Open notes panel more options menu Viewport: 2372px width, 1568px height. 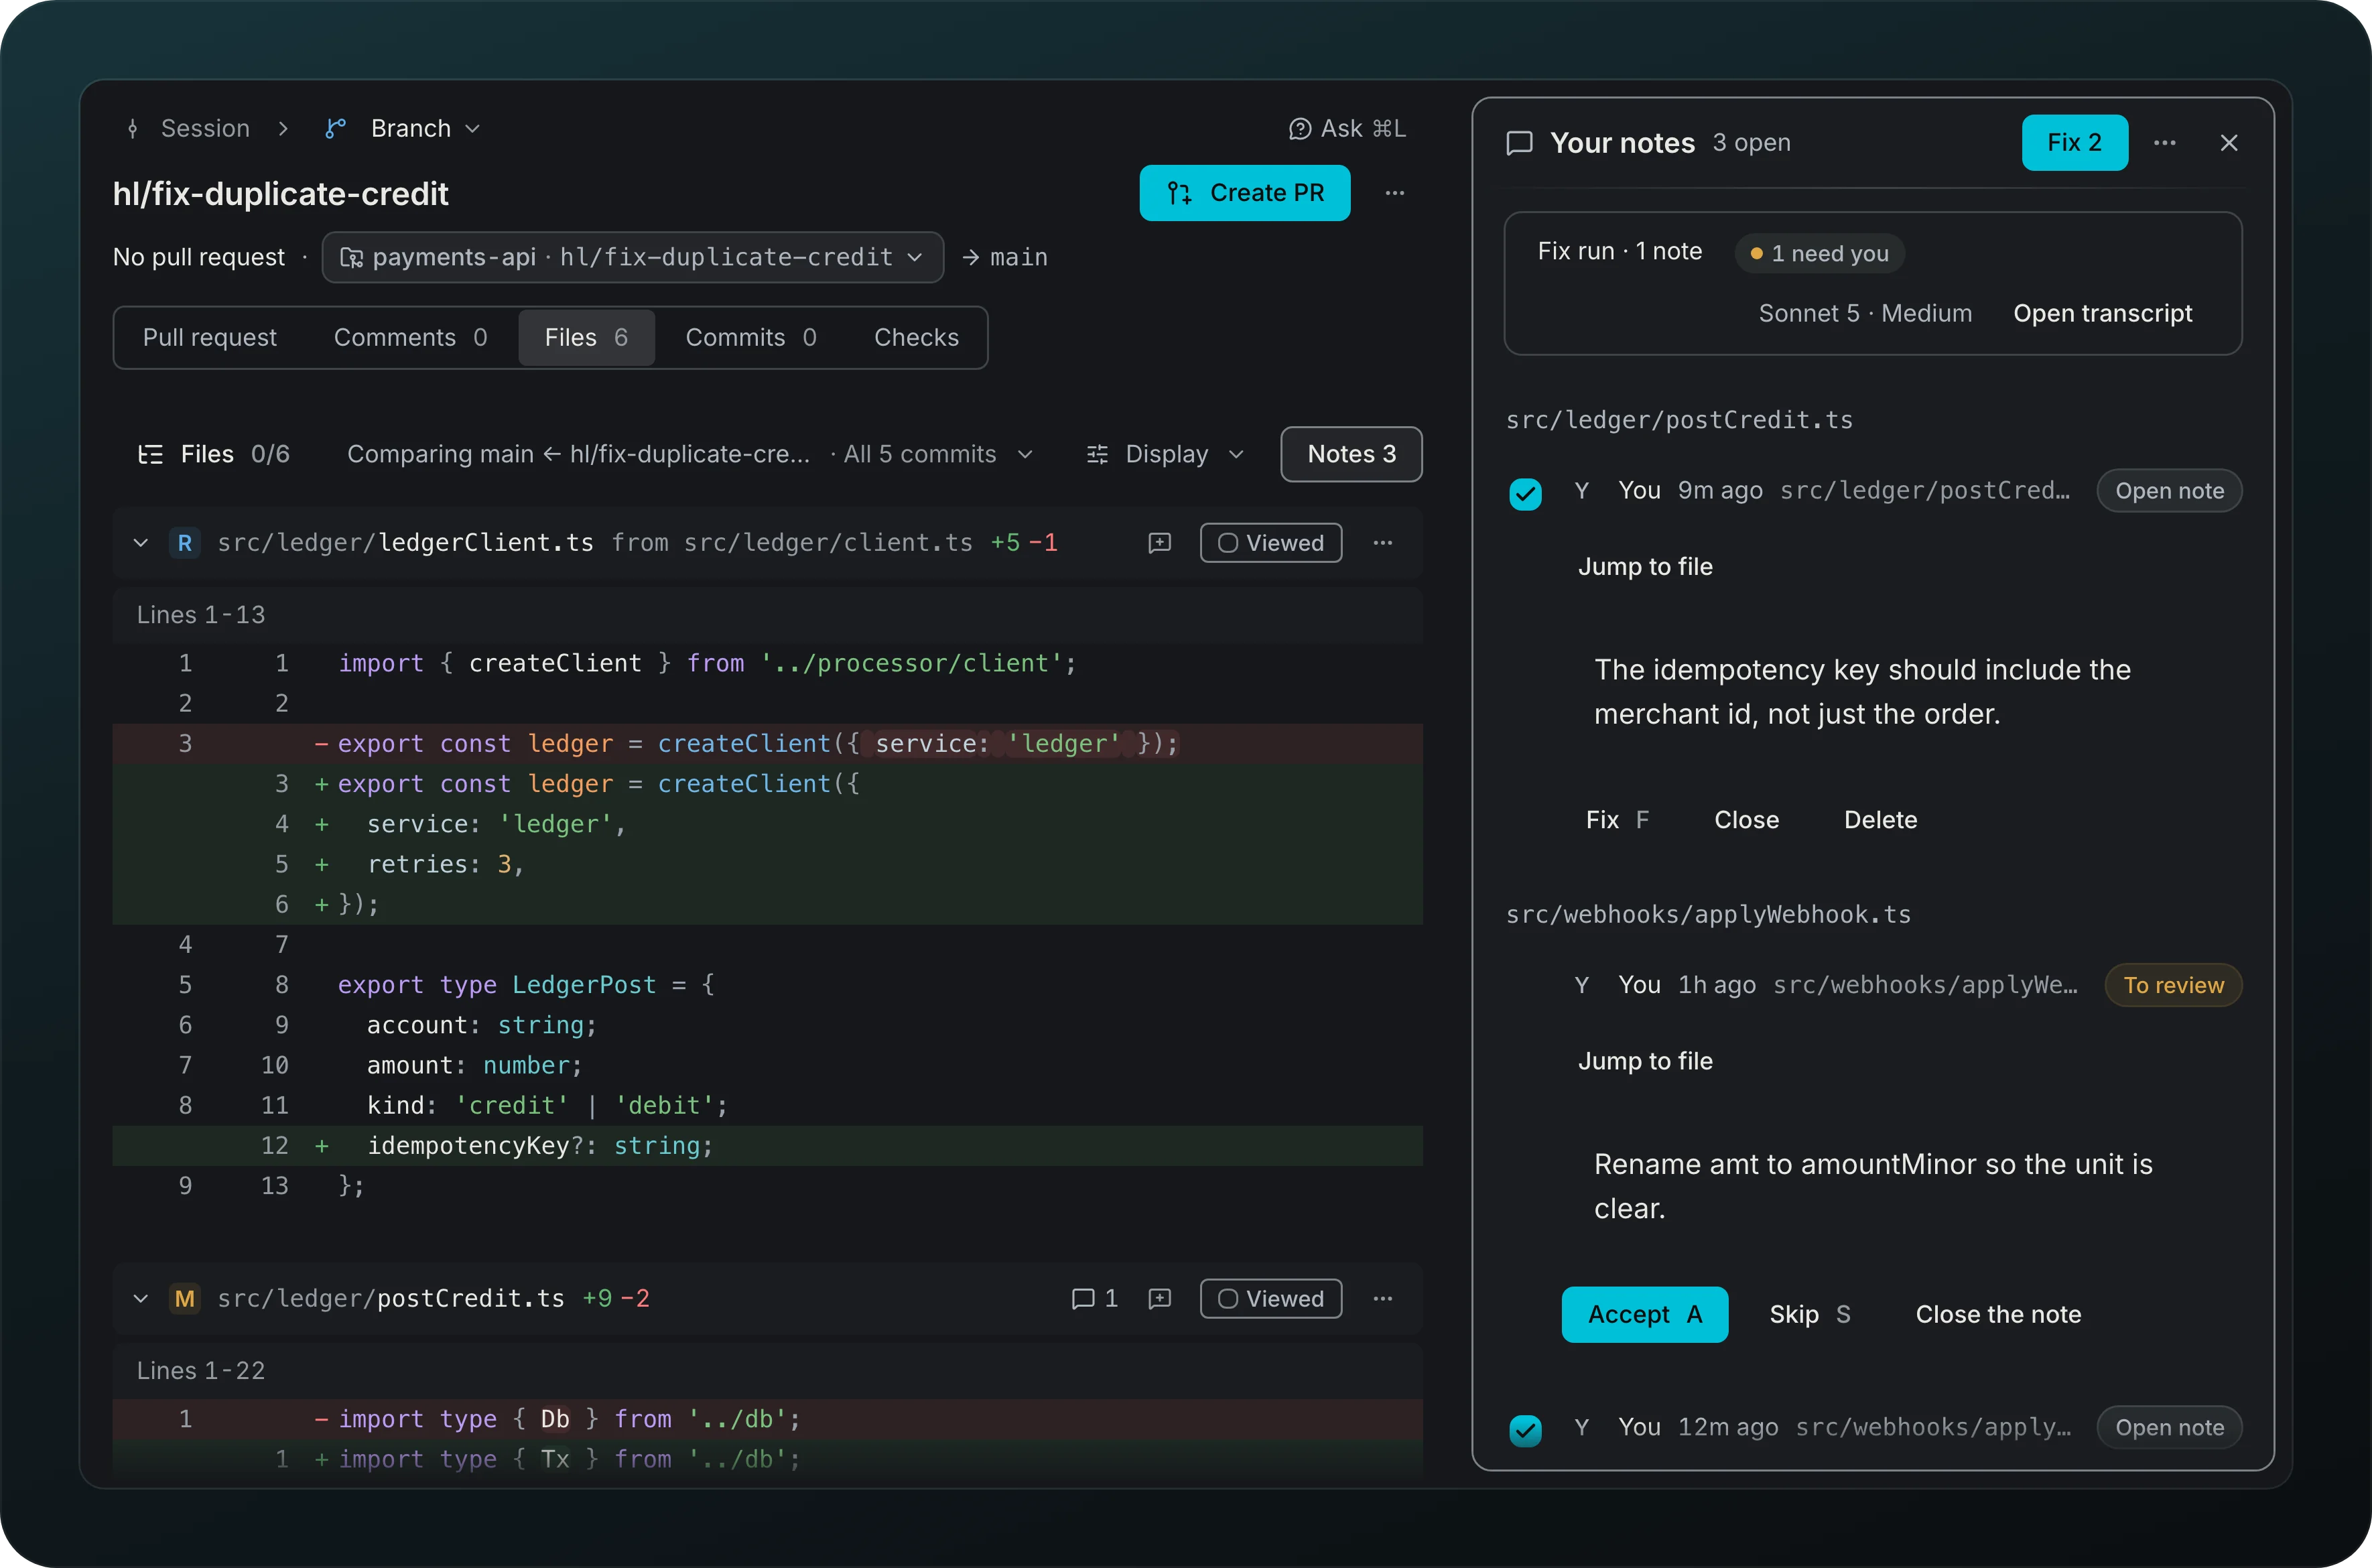click(2165, 143)
